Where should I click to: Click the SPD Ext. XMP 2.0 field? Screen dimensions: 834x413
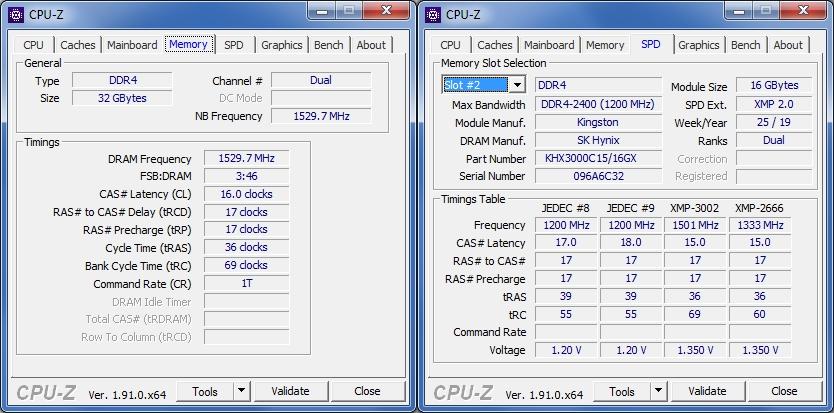[774, 104]
